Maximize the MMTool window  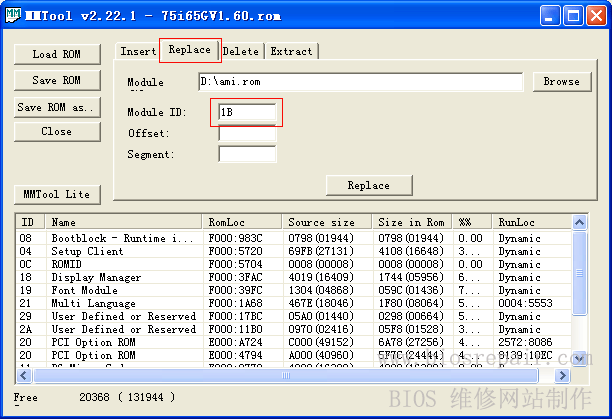[573, 16]
